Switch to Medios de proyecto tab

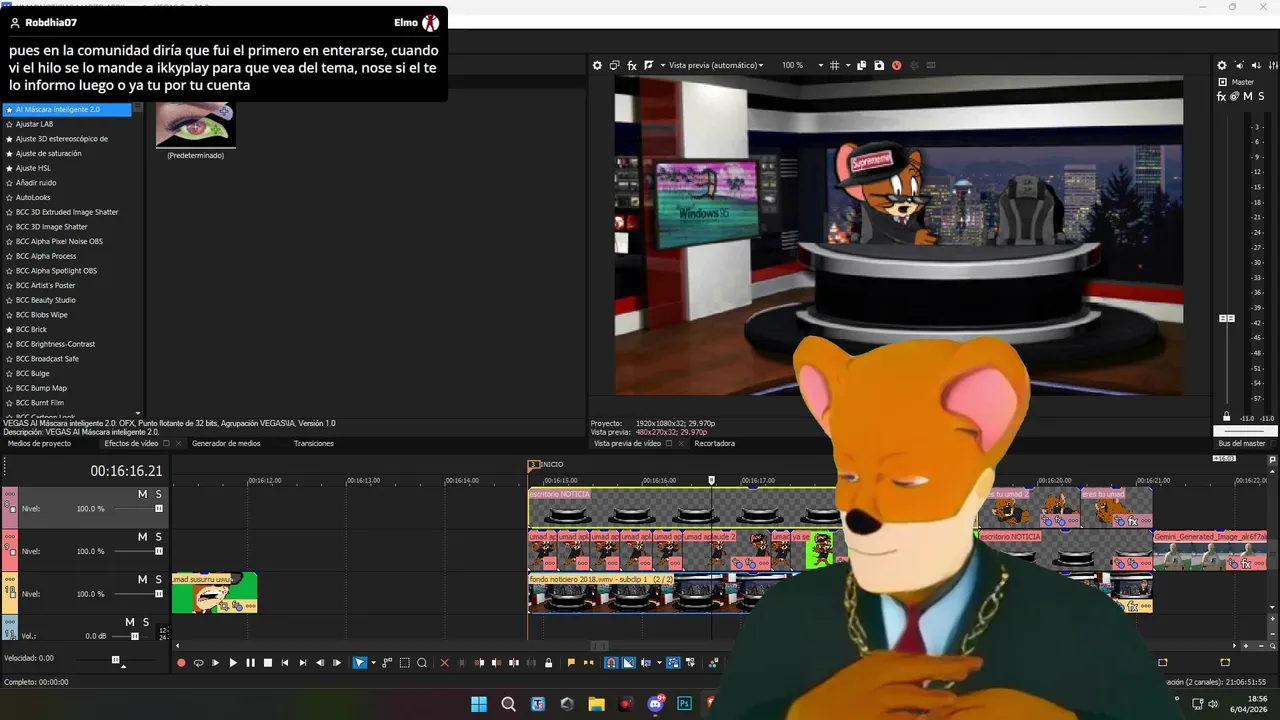pos(39,443)
